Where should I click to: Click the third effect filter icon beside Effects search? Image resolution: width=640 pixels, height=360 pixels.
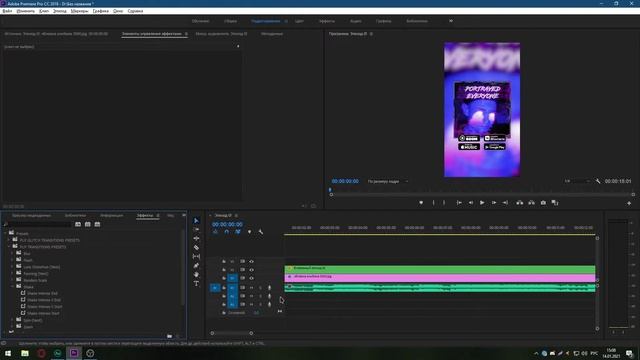point(97,224)
